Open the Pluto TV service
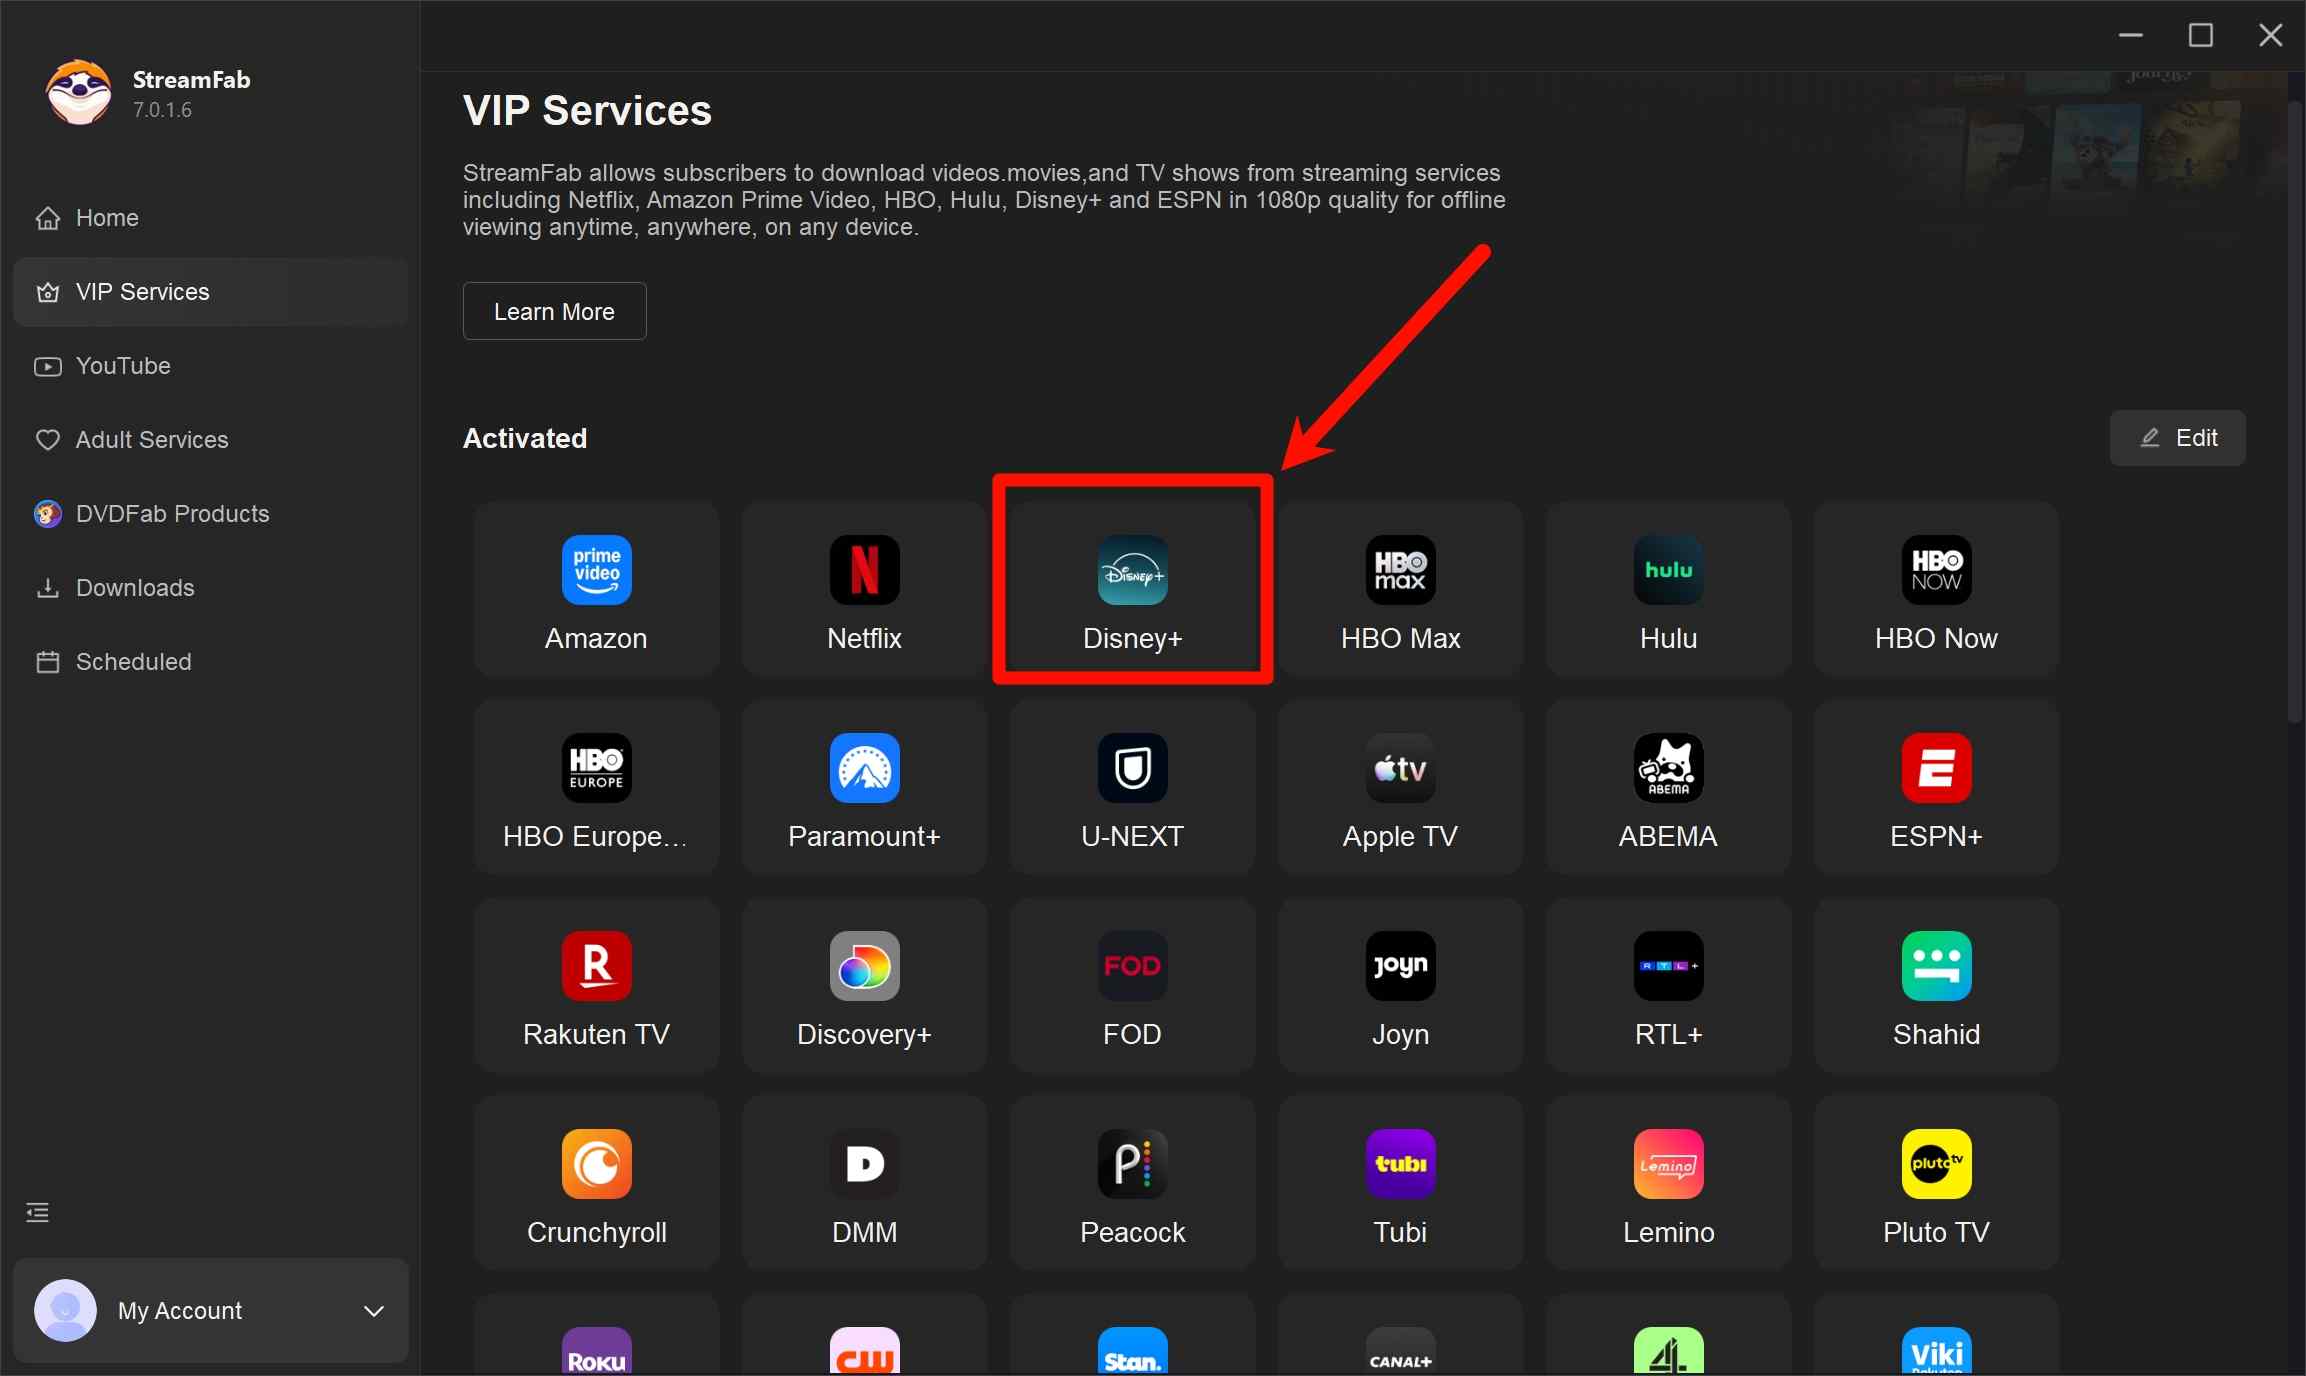 [1935, 1184]
